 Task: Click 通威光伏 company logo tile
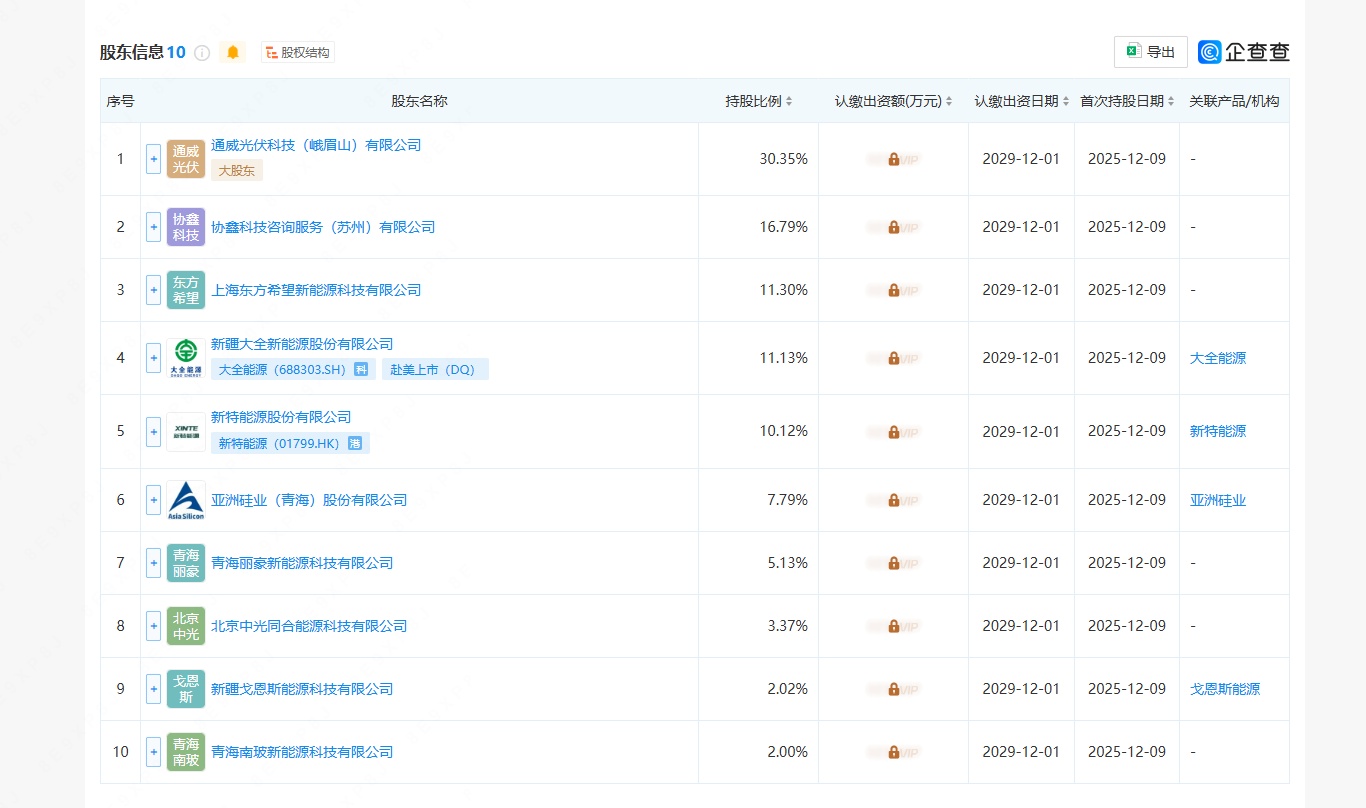pyautogui.click(x=186, y=159)
